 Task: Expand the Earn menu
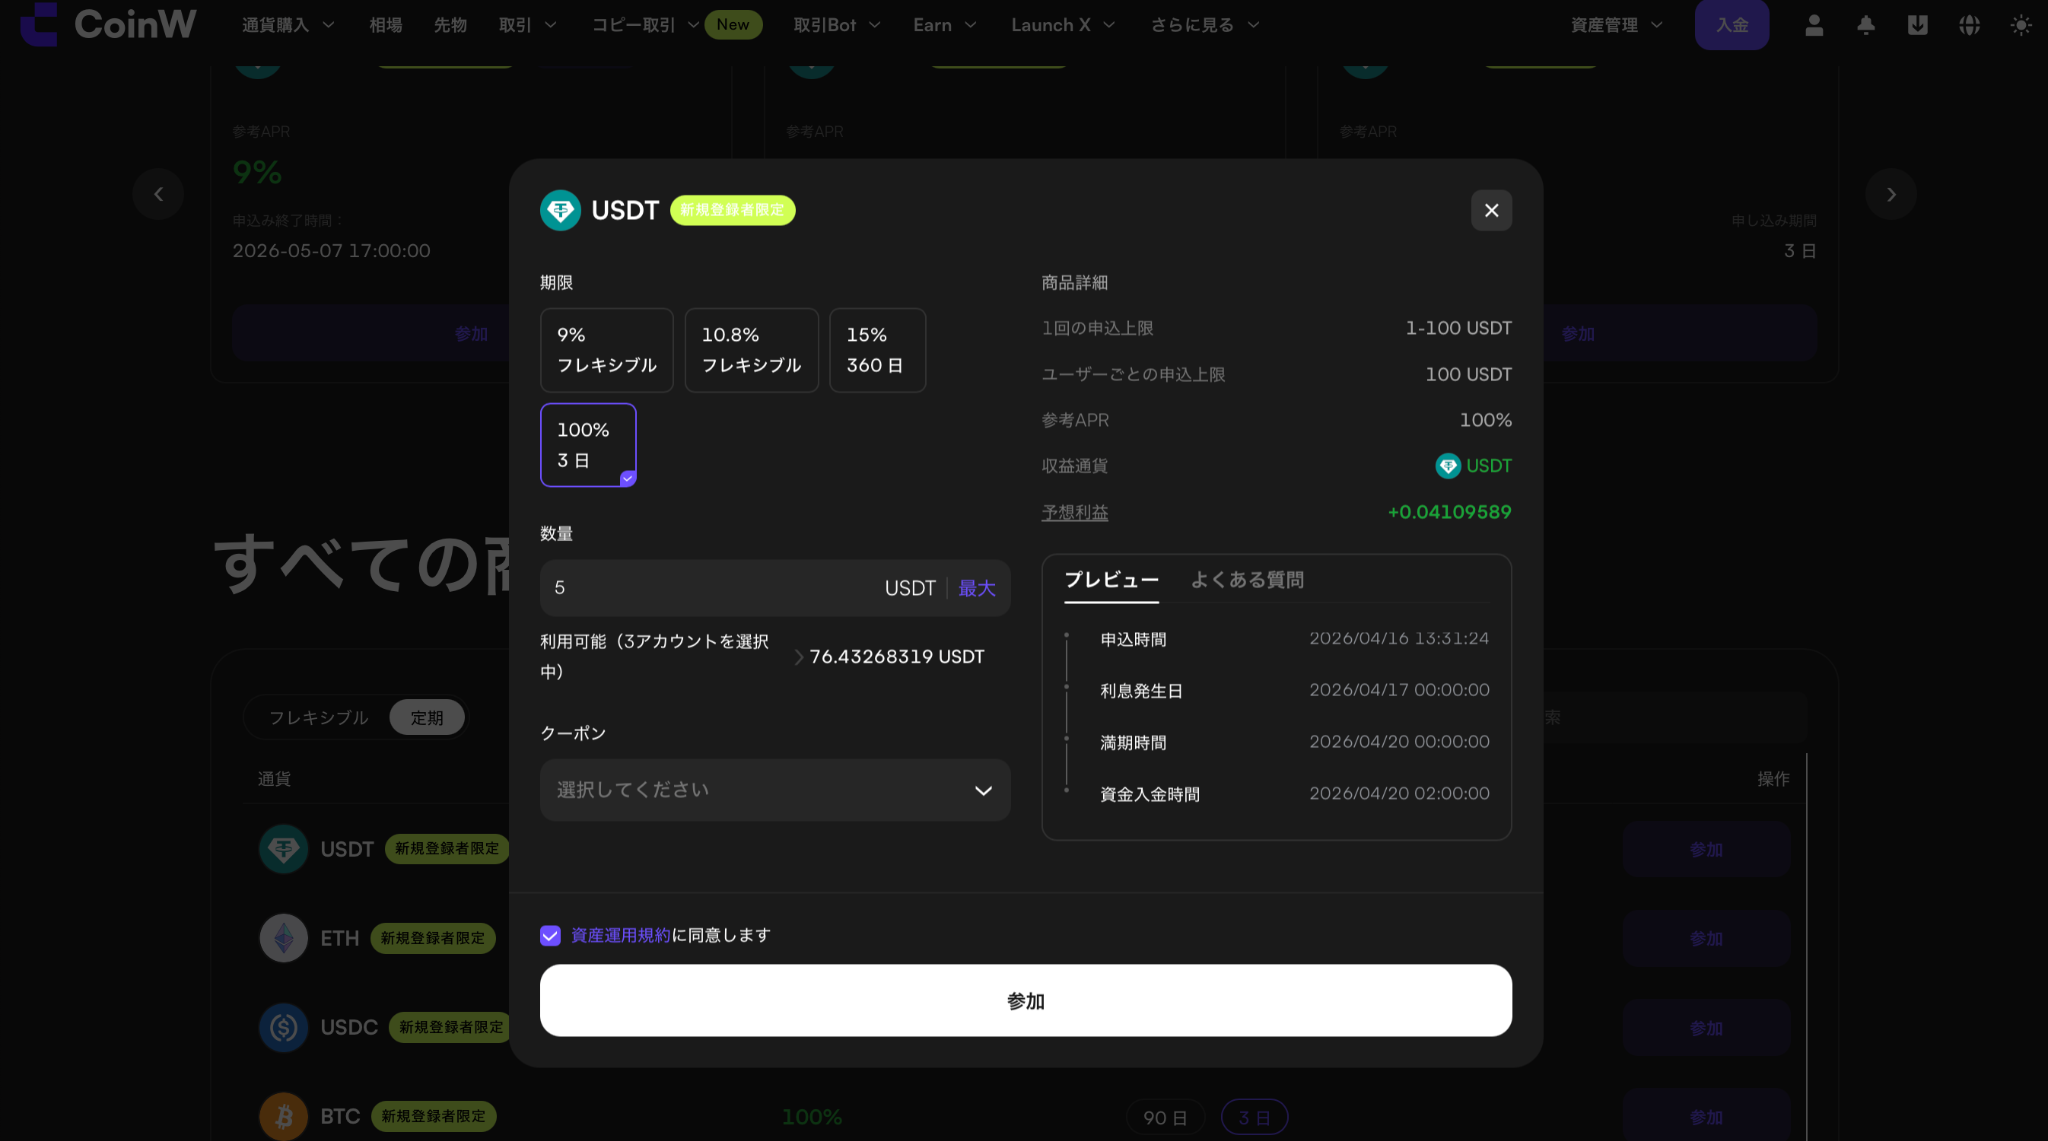[x=944, y=25]
